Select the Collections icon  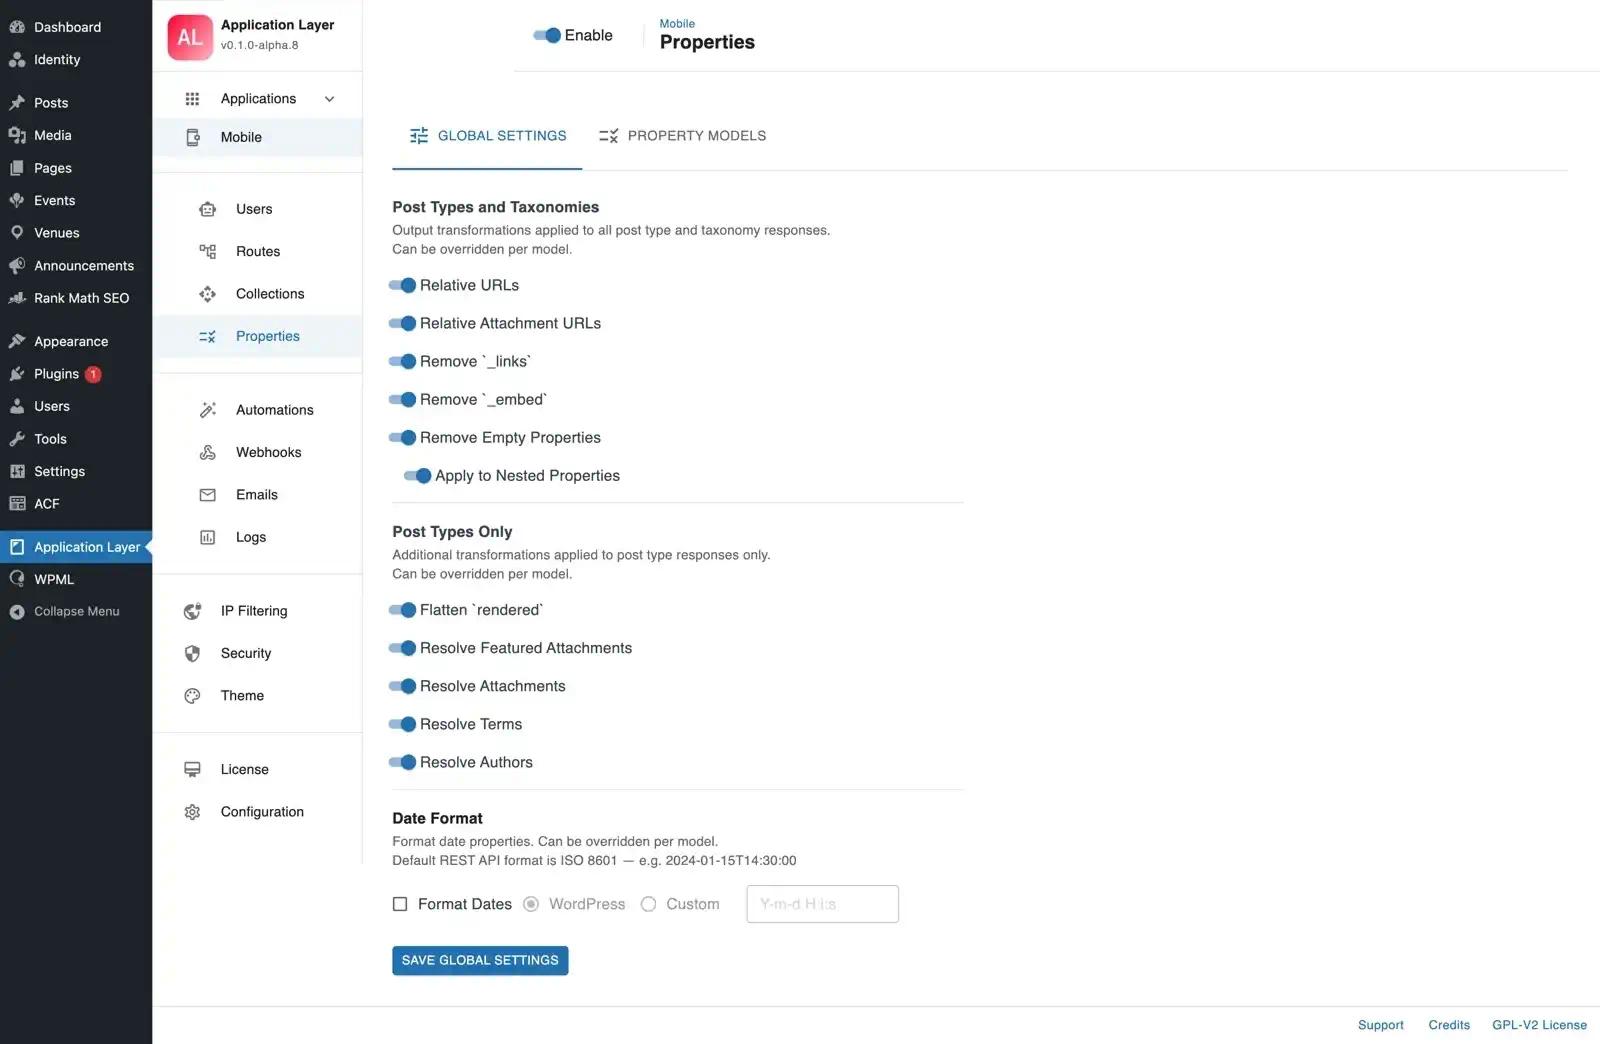click(x=207, y=294)
